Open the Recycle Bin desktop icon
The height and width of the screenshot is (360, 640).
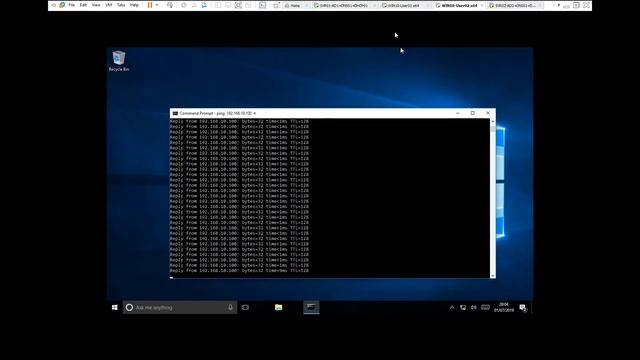[119, 61]
